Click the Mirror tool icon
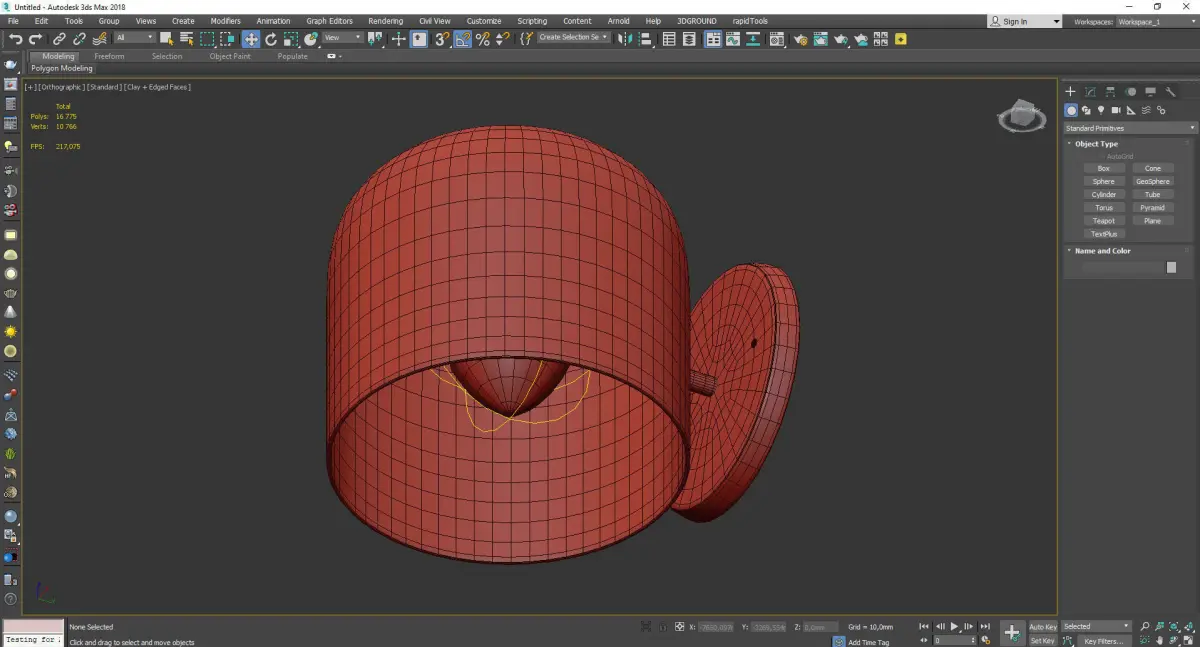The width and height of the screenshot is (1200, 647). tap(624, 39)
